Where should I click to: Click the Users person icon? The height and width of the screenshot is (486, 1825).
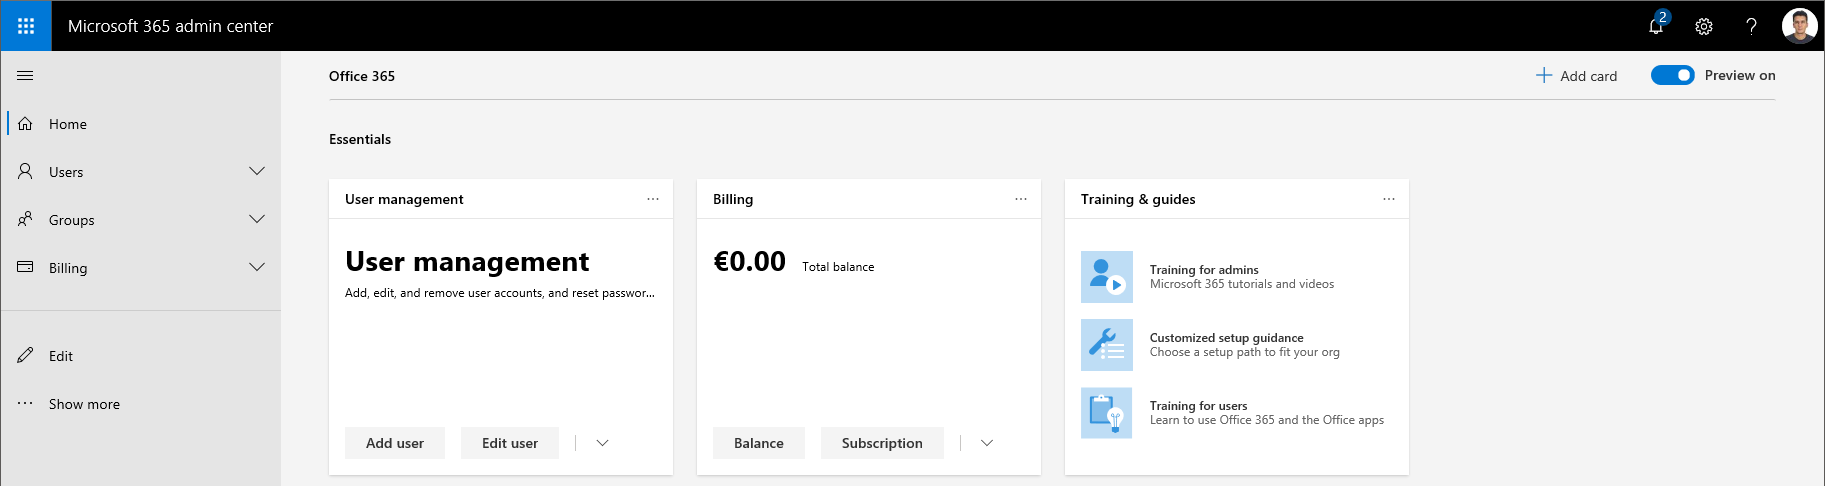26,171
